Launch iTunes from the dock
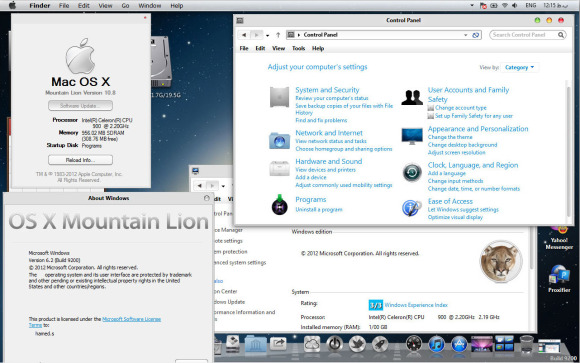 coord(436,344)
